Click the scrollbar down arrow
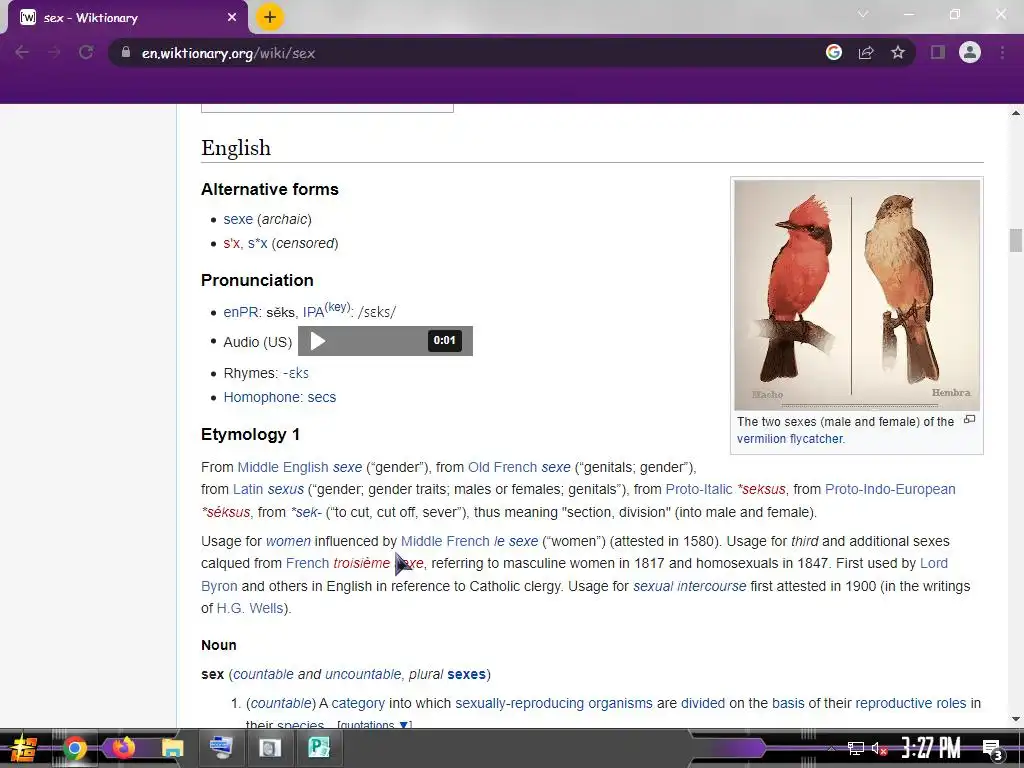 coord(1016,718)
